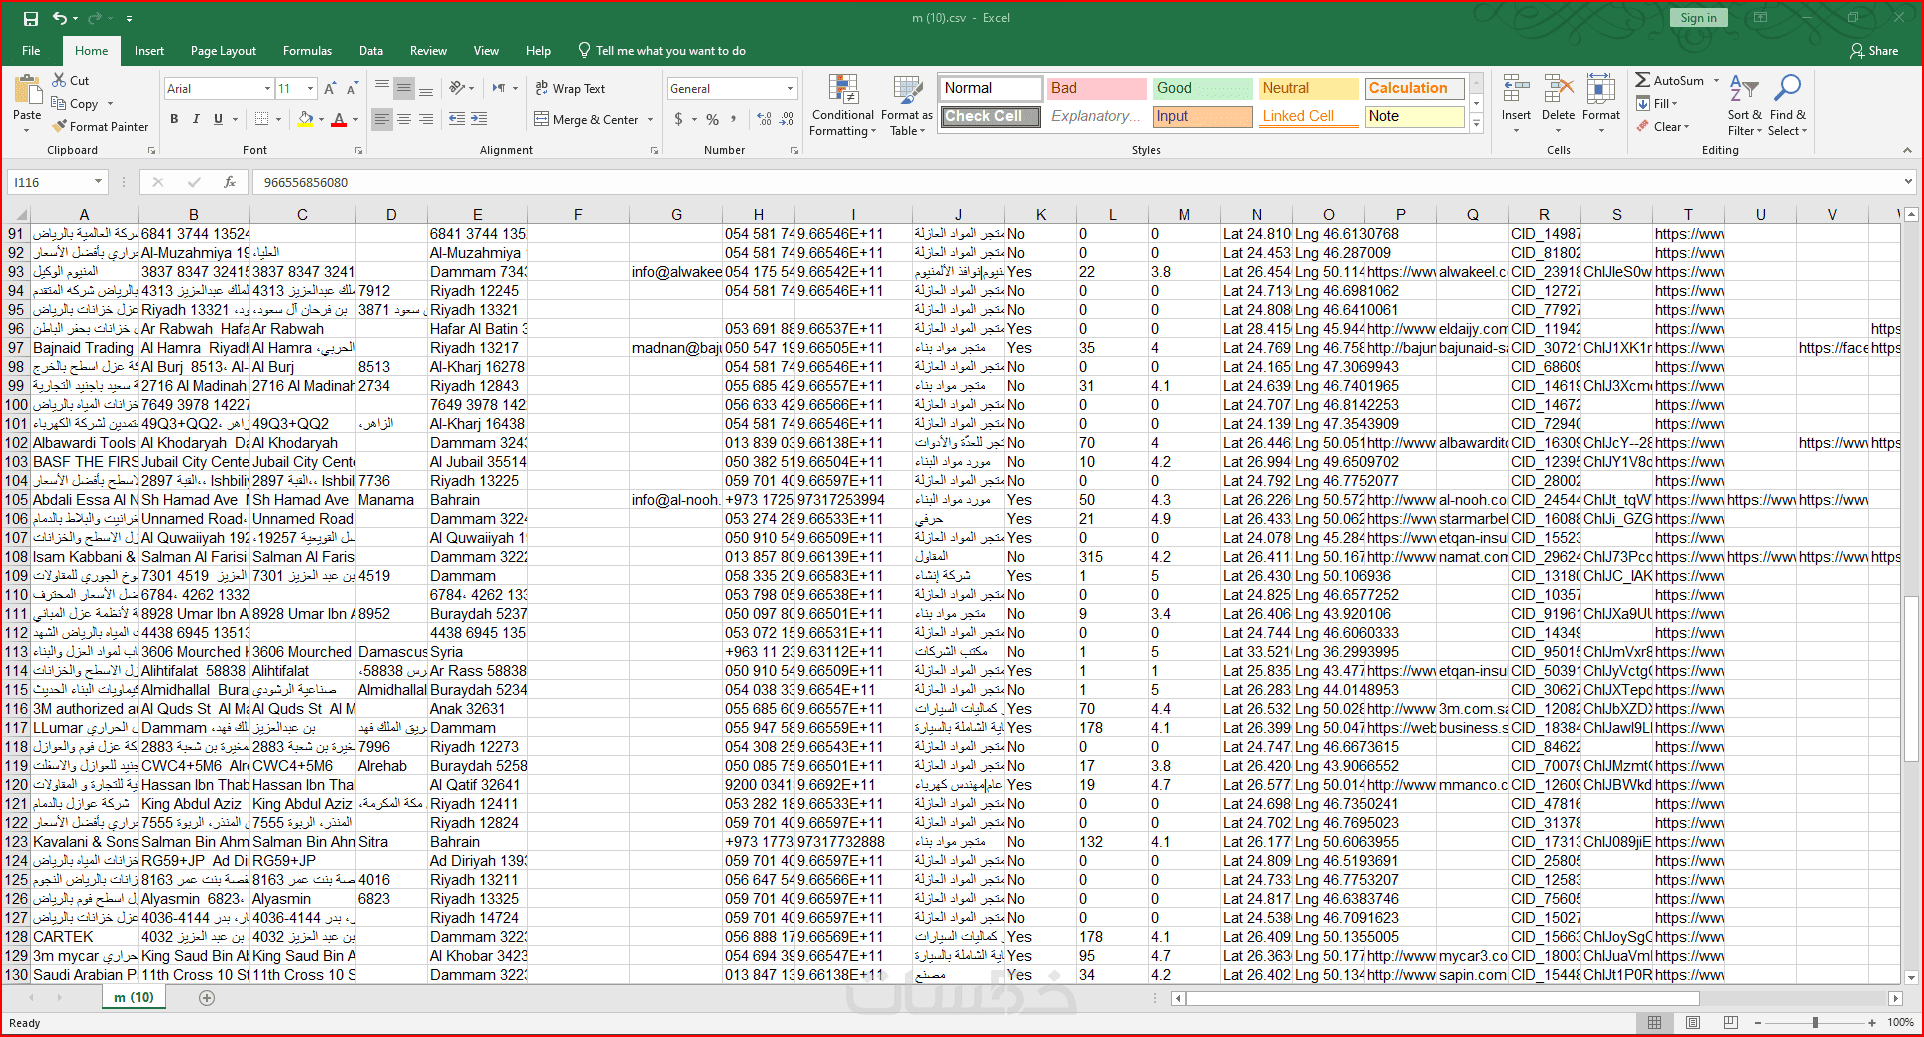The width and height of the screenshot is (1924, 1037).
Task: Click the Accounting number format dollar icon
Action: pyautogui.click(x=679, y=119)
